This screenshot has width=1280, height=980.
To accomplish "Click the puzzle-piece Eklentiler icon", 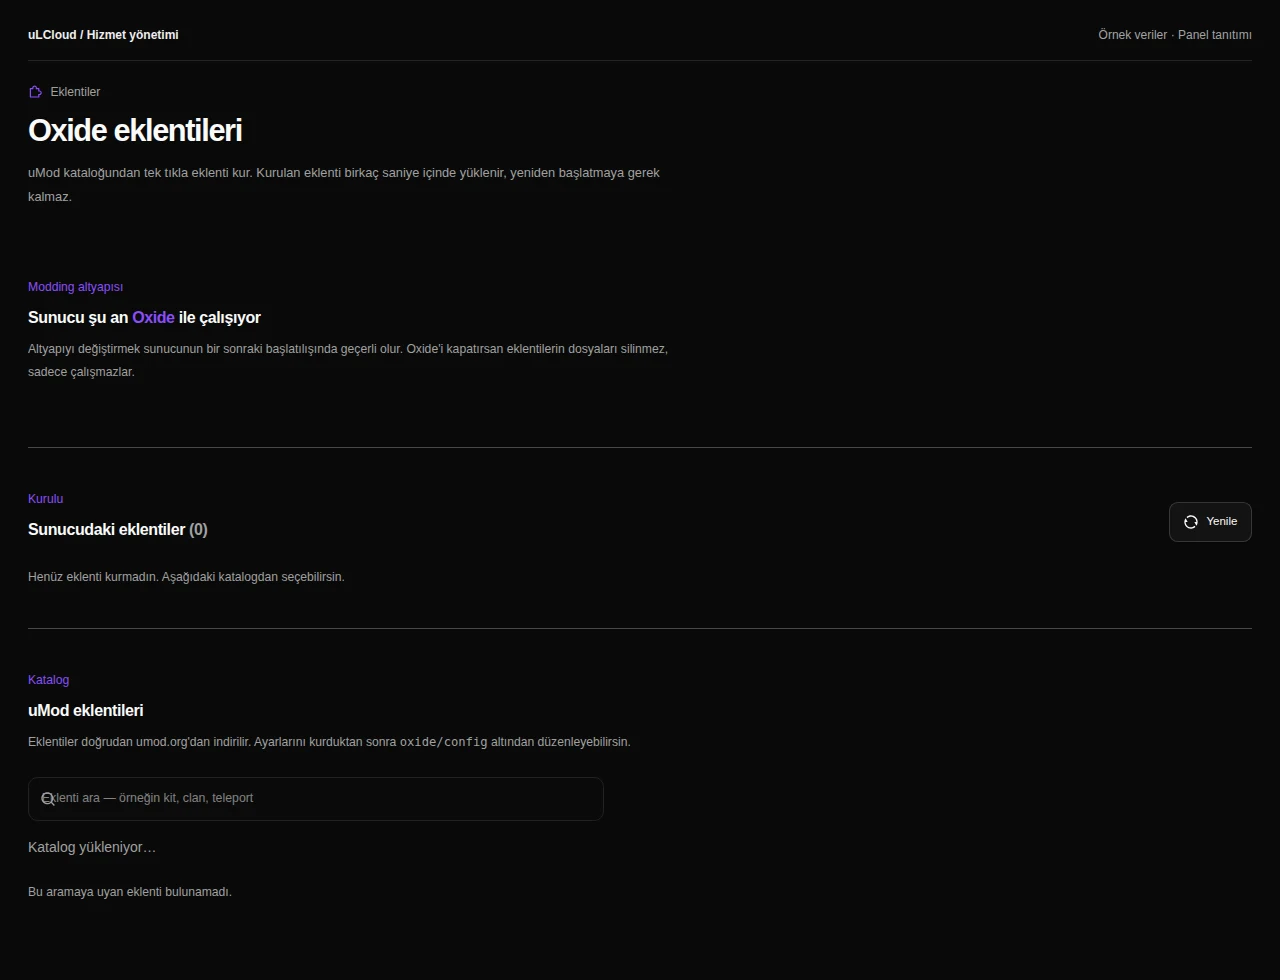I will pos(36,92).
